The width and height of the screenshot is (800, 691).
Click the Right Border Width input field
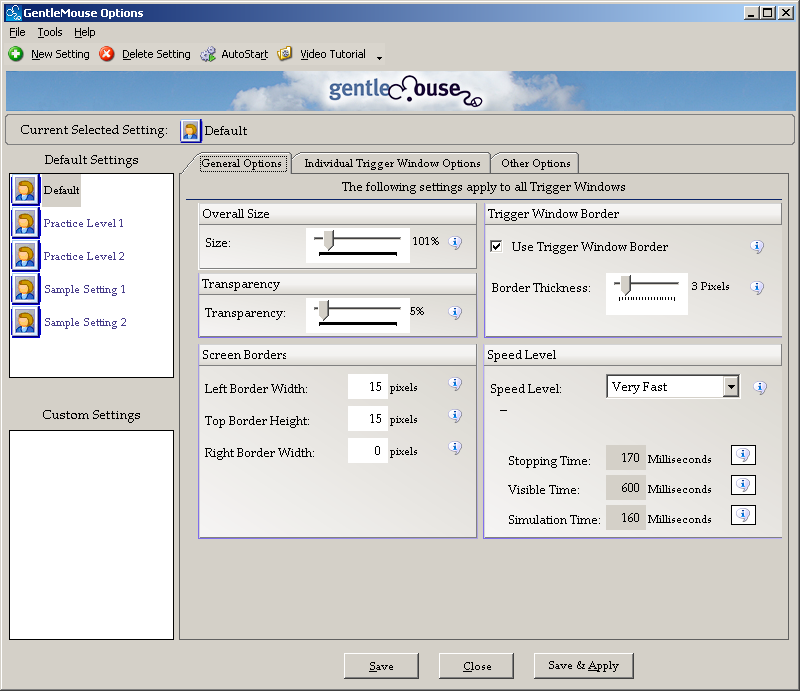(367, 451)
